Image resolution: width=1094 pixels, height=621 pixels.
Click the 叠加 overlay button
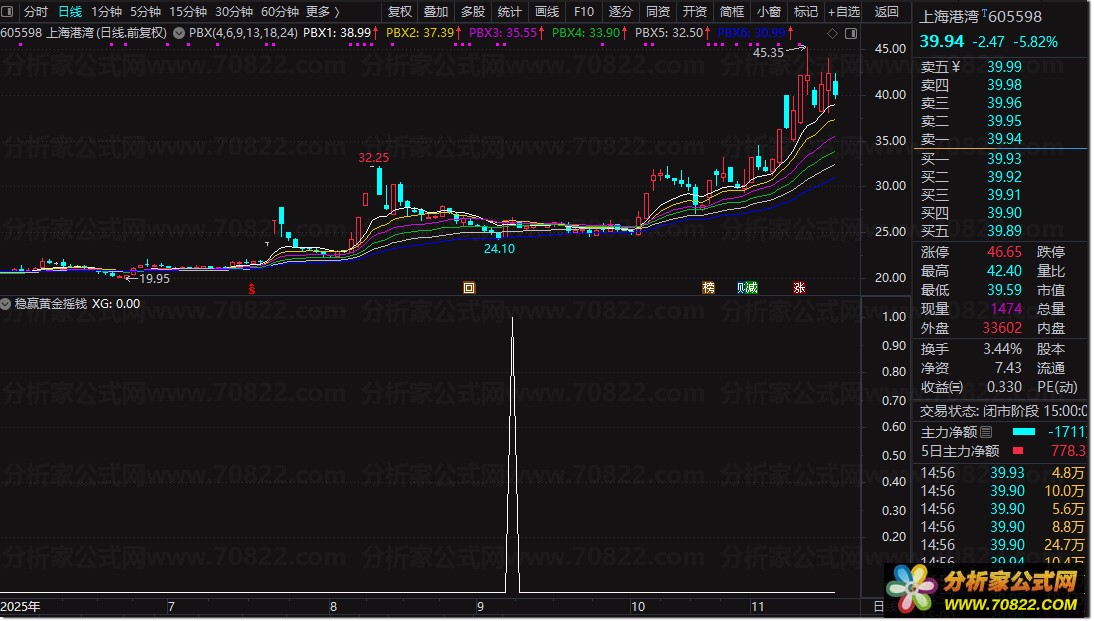coord(436,12)
